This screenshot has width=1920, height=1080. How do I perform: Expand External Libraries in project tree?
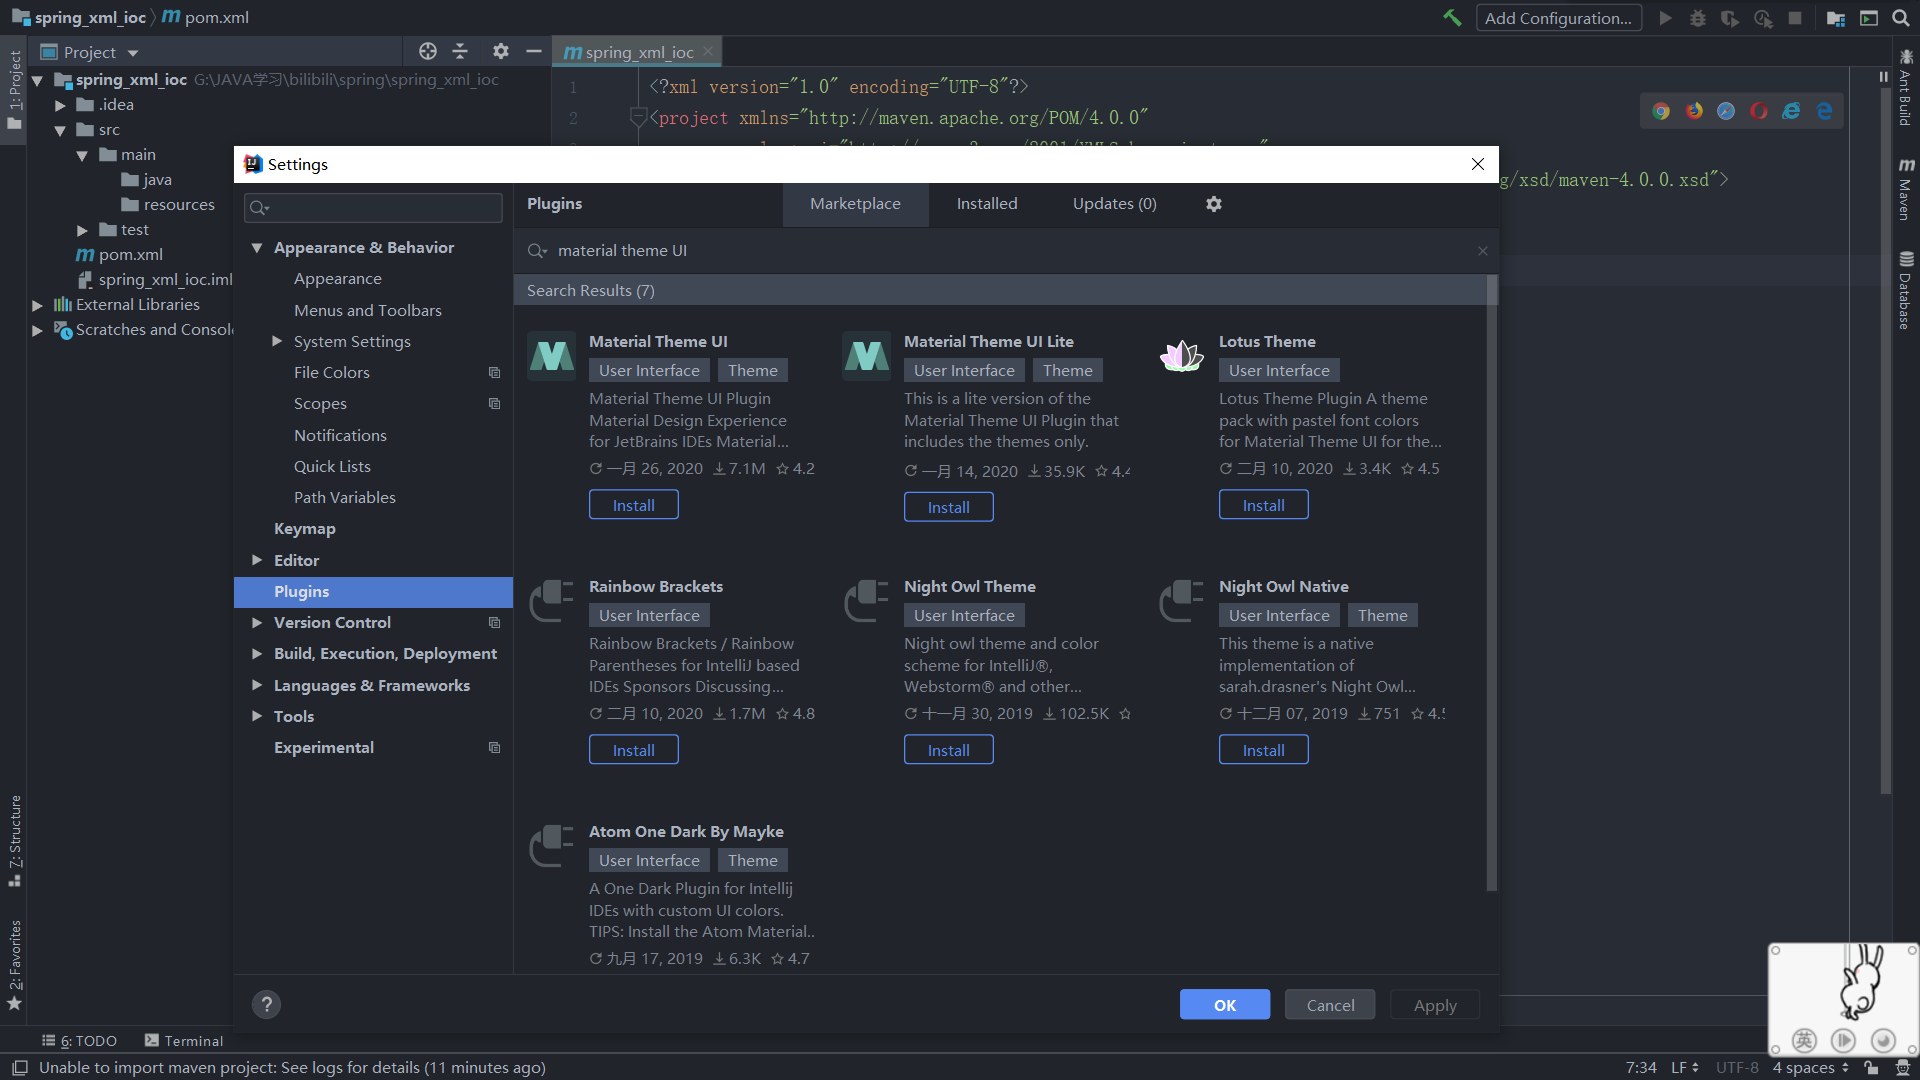(37, 305)
